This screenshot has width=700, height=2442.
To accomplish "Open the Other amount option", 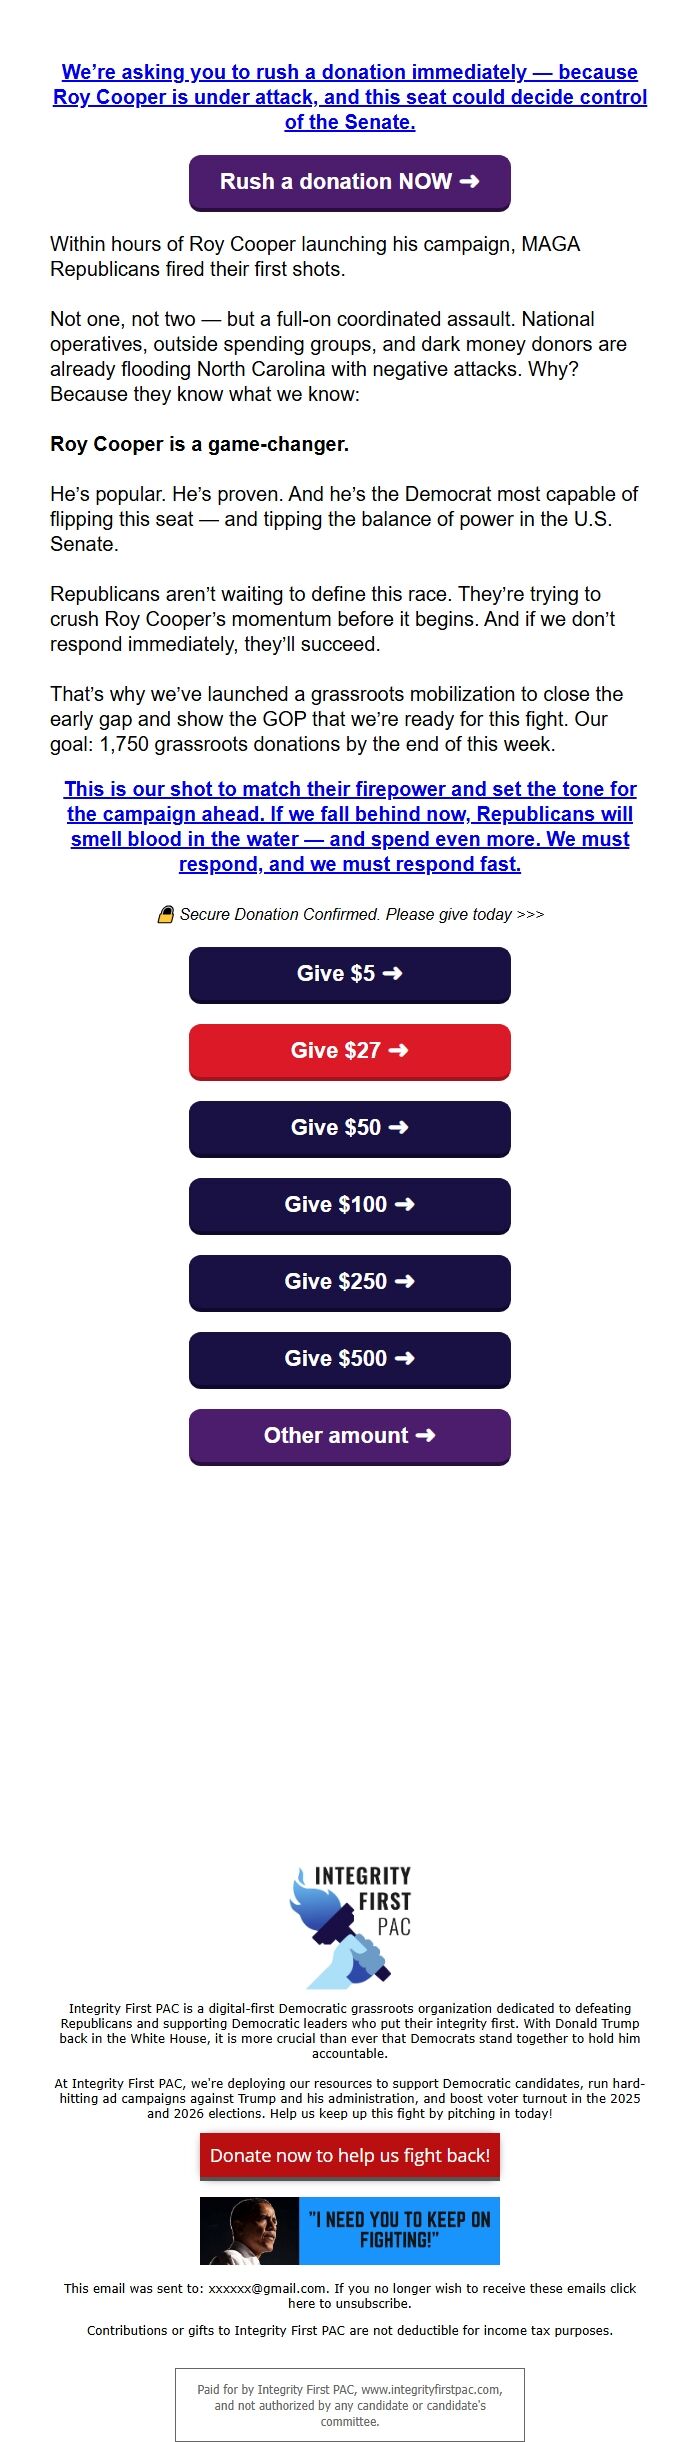I will pyautogui.click(x=349, y=1436).
